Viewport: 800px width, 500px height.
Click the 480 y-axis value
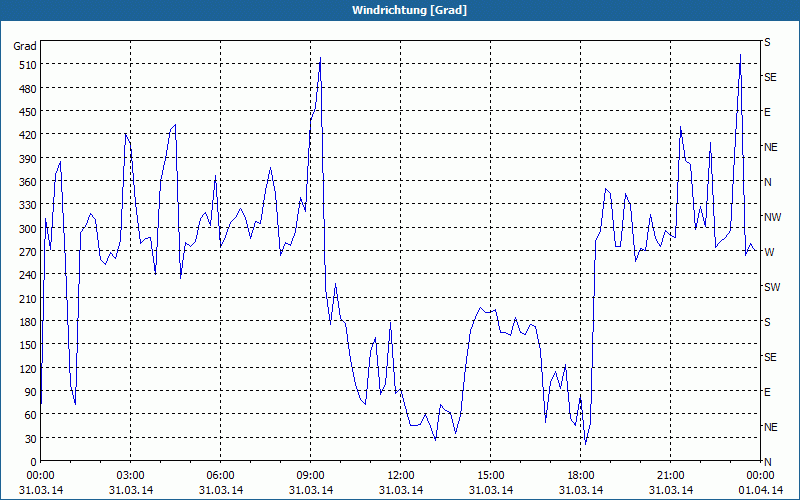coord(28,88)
